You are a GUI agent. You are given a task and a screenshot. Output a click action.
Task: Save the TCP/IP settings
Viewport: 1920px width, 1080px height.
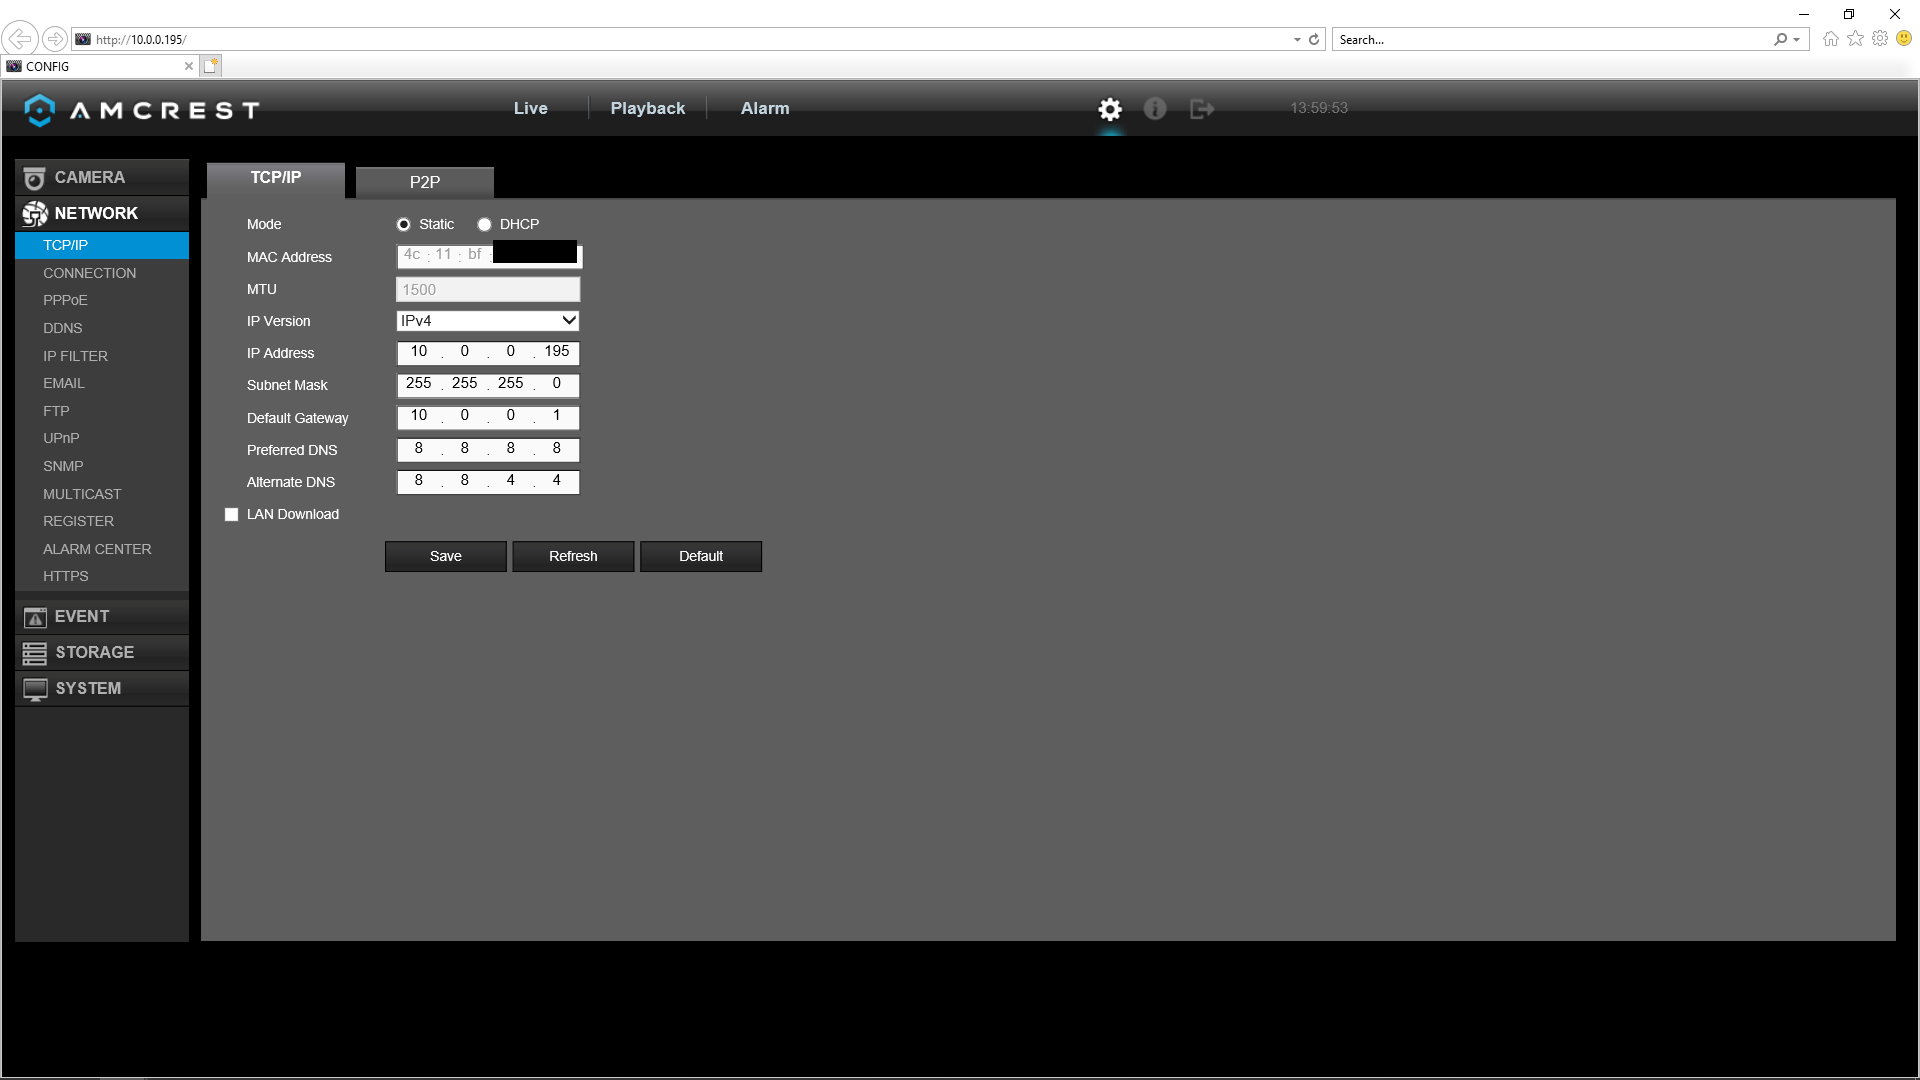coord(446,557)
